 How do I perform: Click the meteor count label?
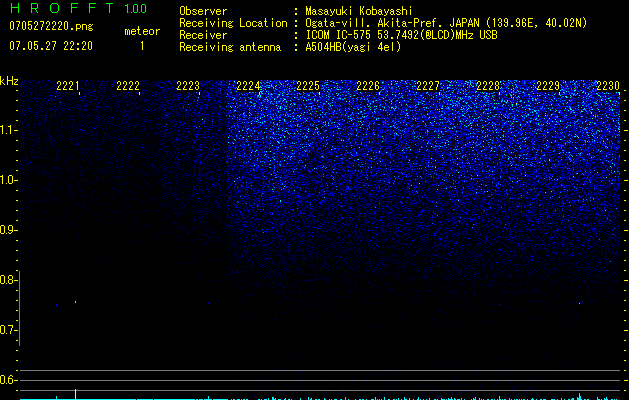point(142,31)
